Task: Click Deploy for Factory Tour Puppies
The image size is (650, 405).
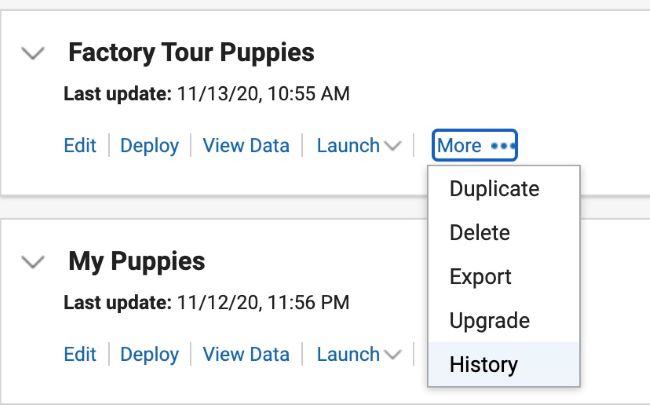Action: tap(149, 146)
